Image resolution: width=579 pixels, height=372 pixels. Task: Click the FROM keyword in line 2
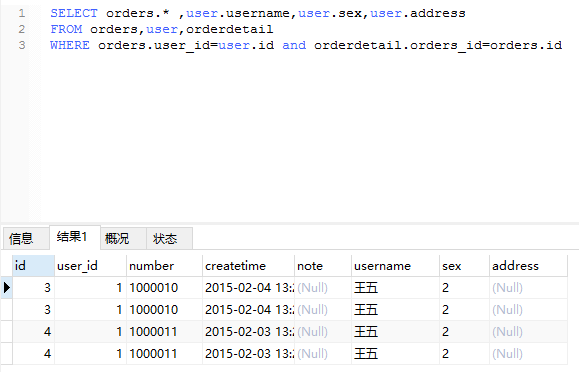point(66,29)
